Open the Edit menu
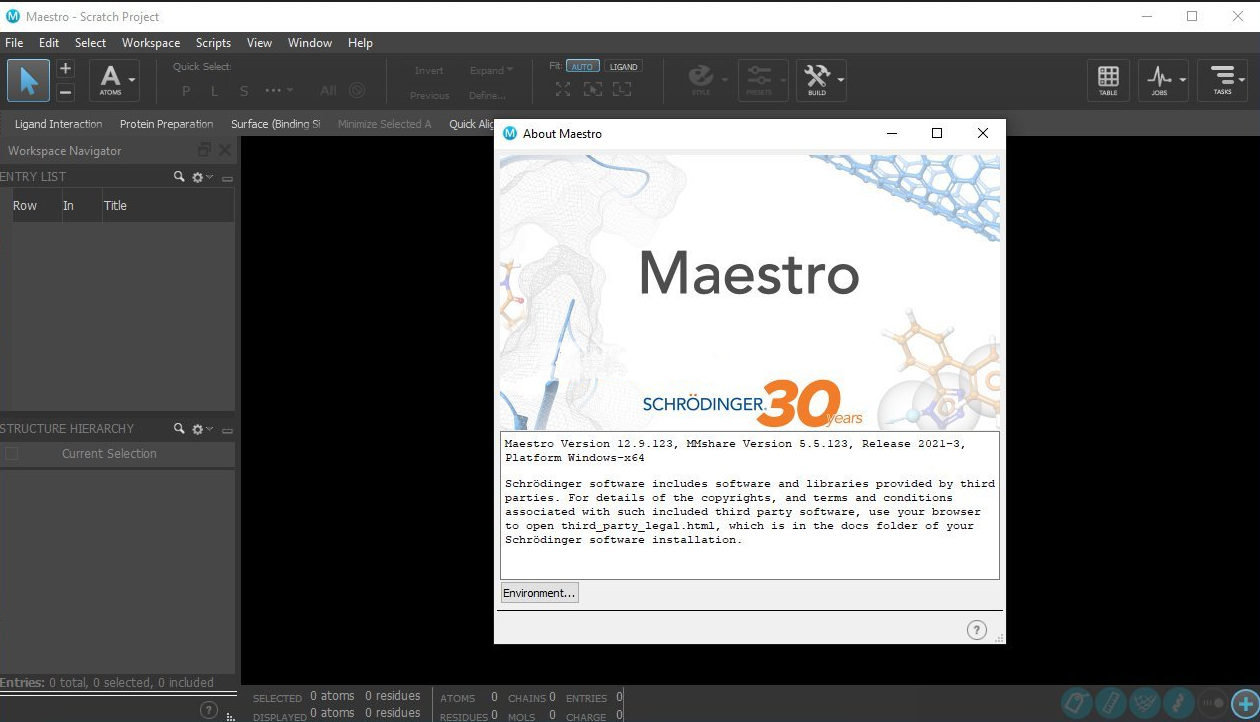 pos(49,43)
